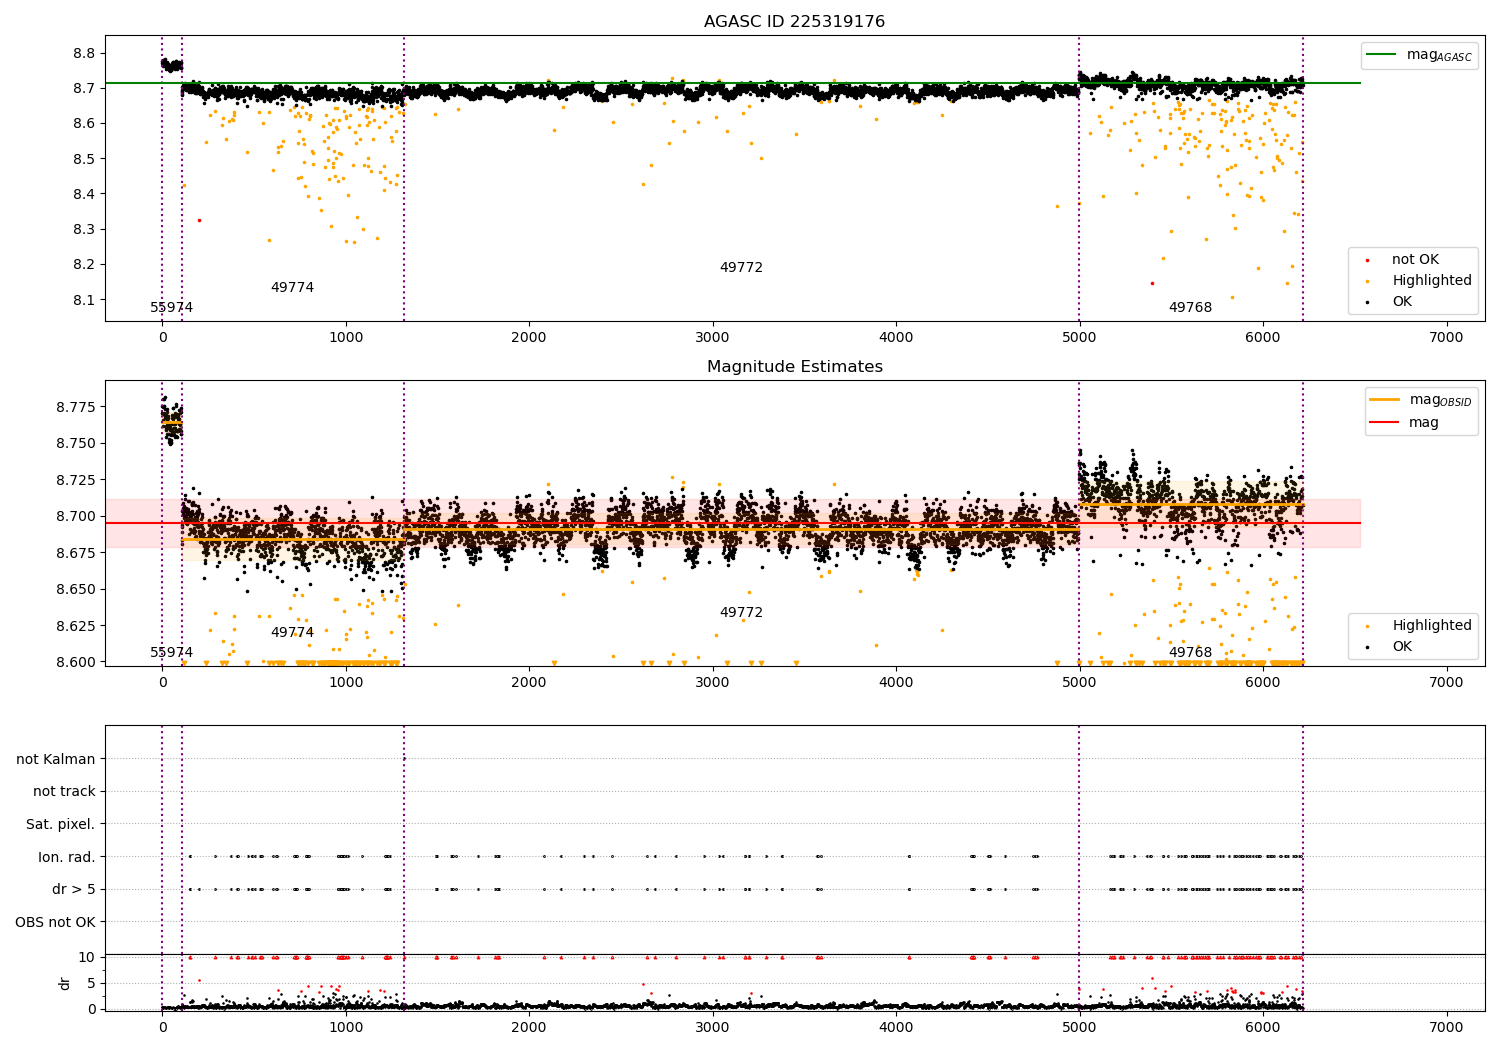Image resolution: width=1500 pixels, height=1050 pixels.
Task: Click the 8.750 y-axis tick label
Action: (76, 444)
